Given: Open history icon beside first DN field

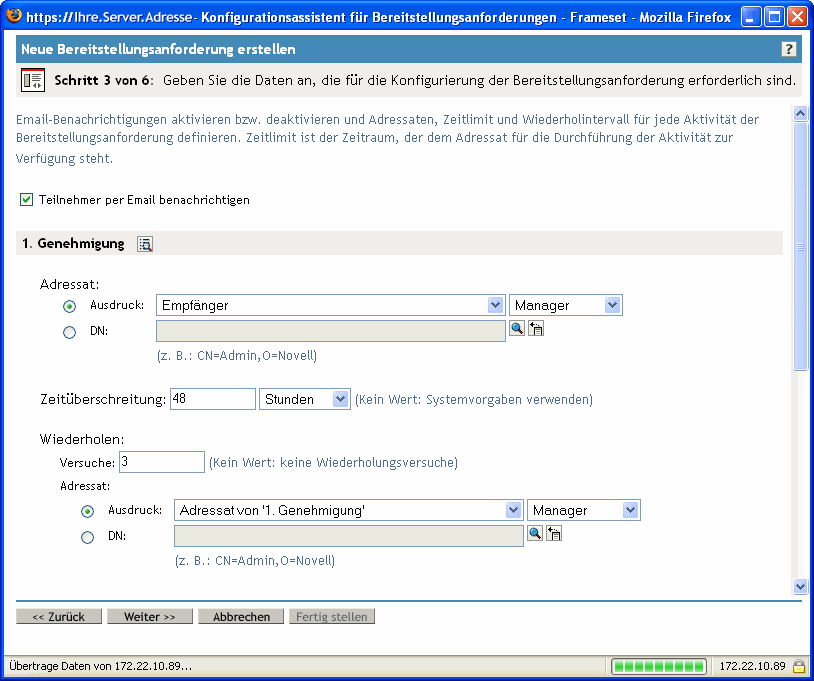Looking at the screenshot, I should (x=536, y=329).
